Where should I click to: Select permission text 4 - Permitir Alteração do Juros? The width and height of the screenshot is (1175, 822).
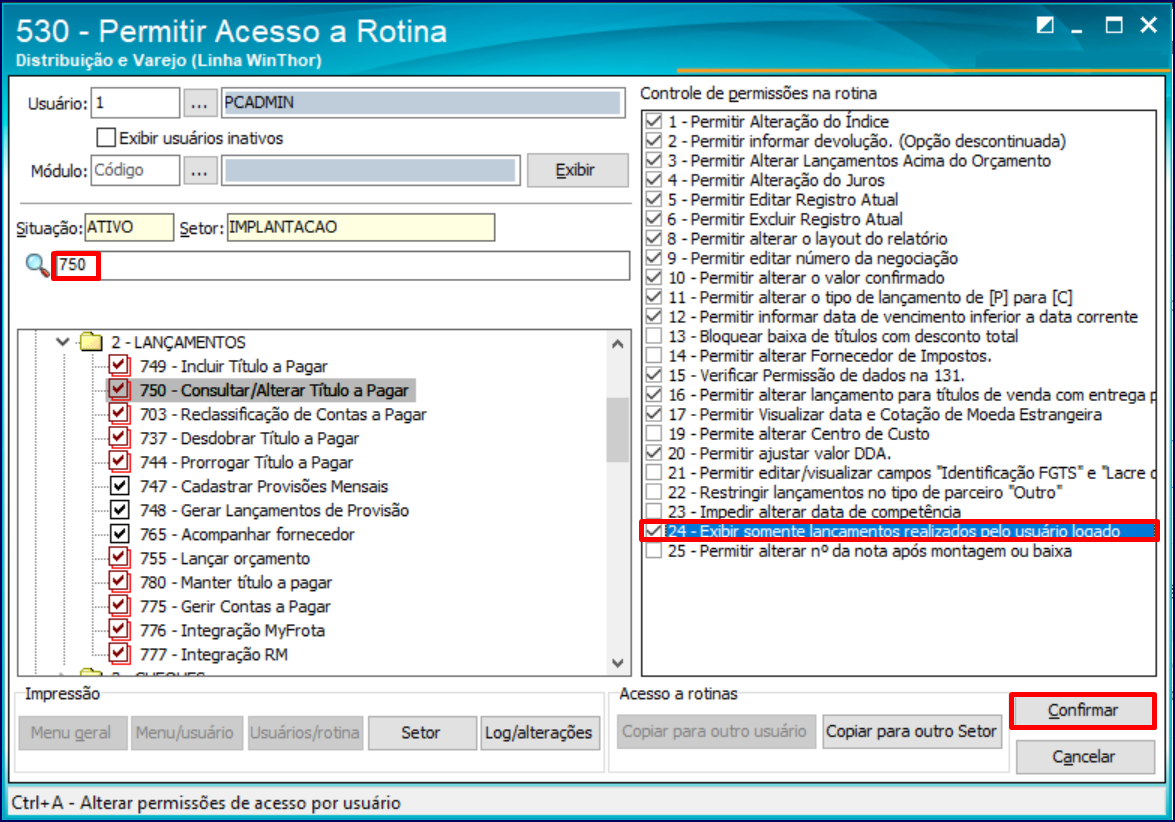[776, 180]
